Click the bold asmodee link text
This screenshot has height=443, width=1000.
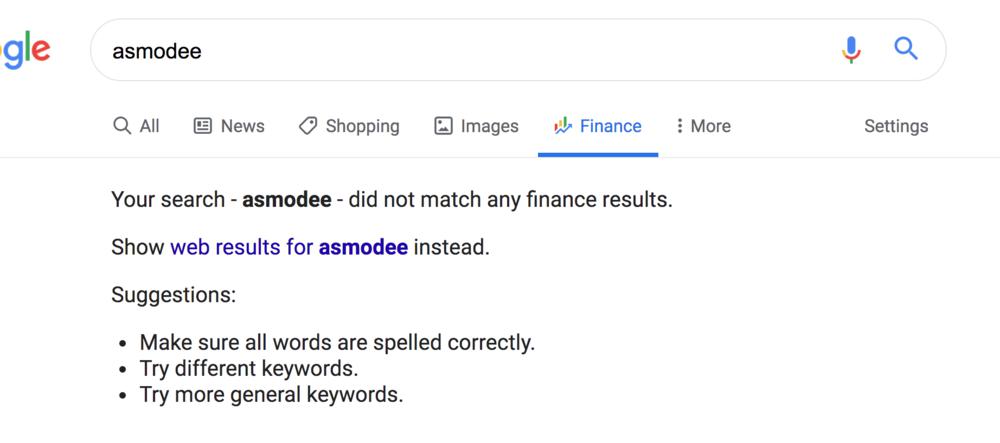(x=363, y=247)
